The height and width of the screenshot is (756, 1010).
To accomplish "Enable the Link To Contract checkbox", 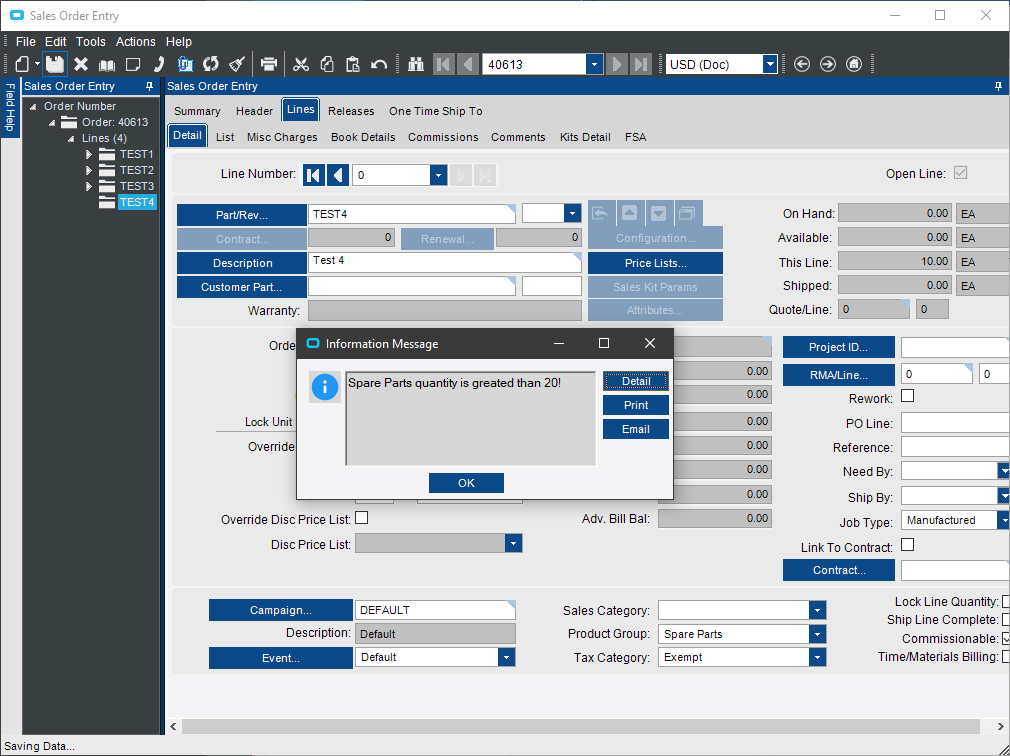I will [907, 545].
